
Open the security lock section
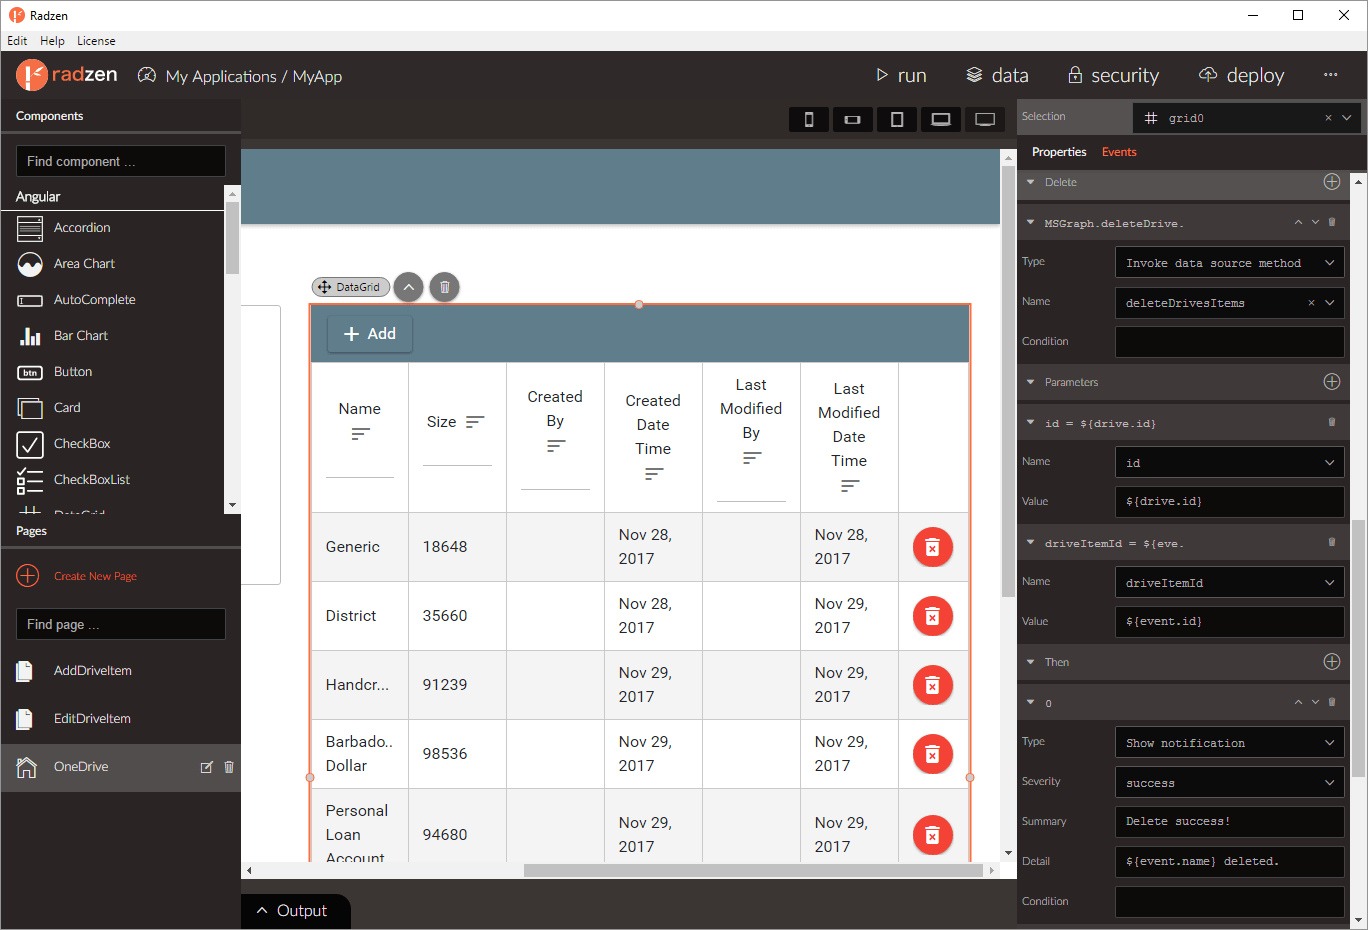[1075, 75]
